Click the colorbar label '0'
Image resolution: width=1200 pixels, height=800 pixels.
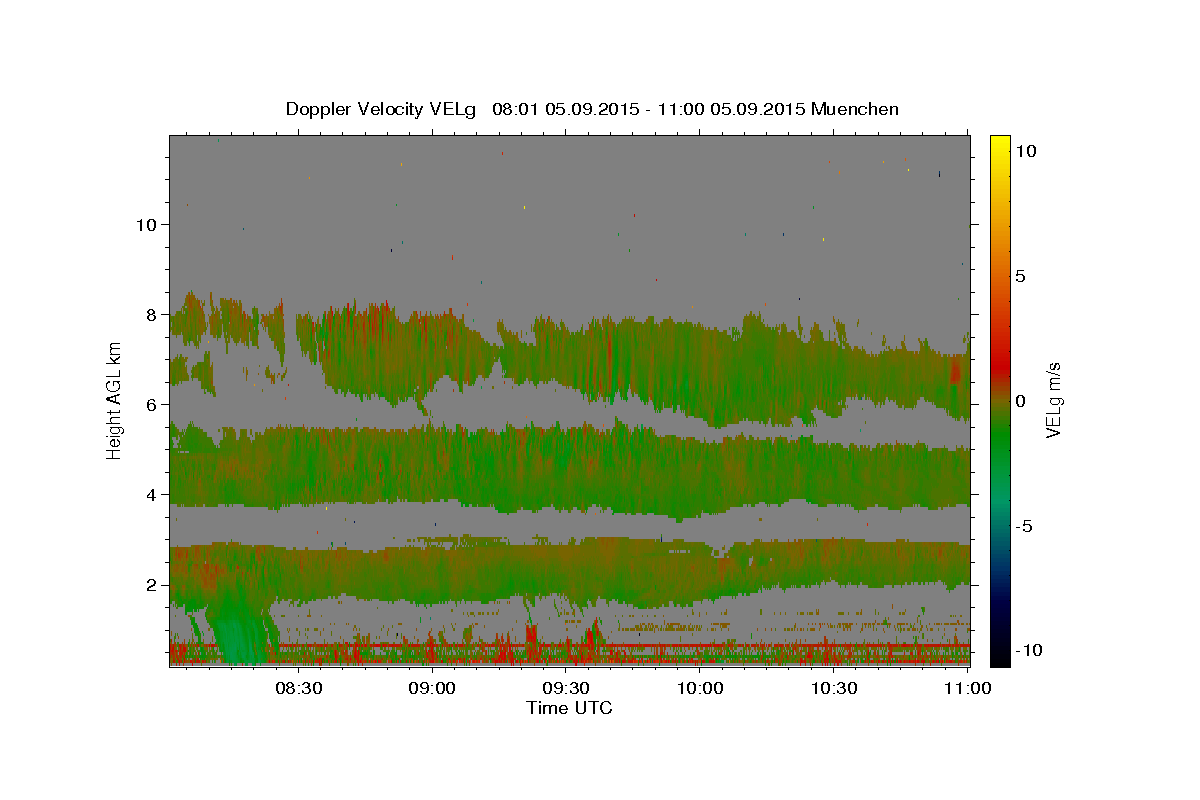(1020, 400)
